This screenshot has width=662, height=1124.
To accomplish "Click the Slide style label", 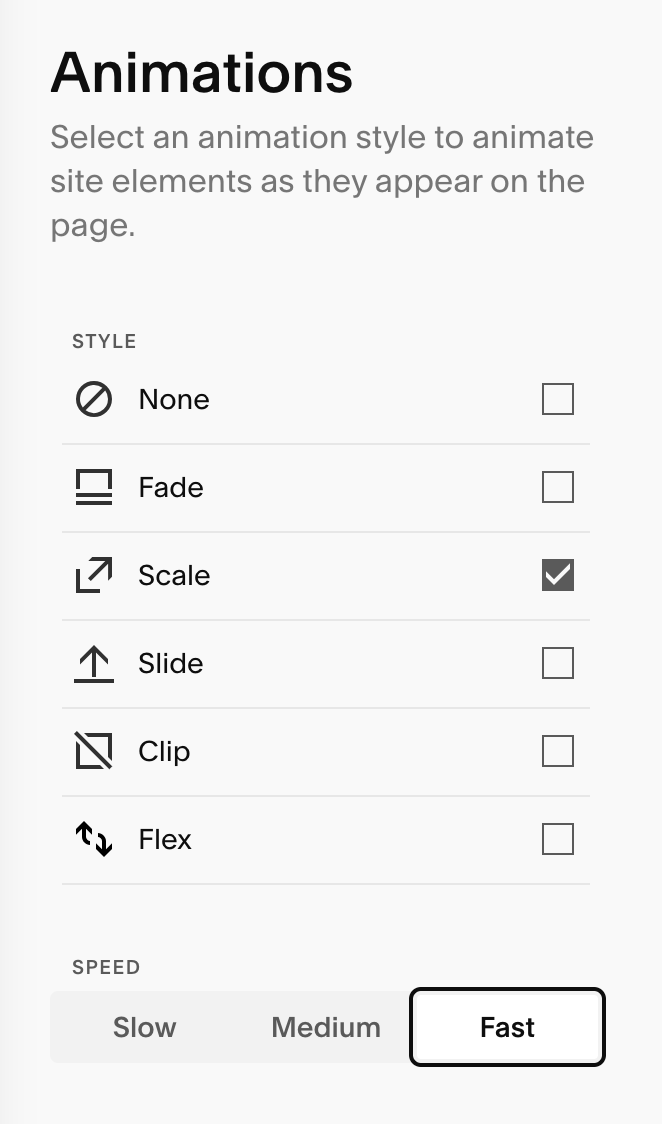I will (x=171, y=664).
